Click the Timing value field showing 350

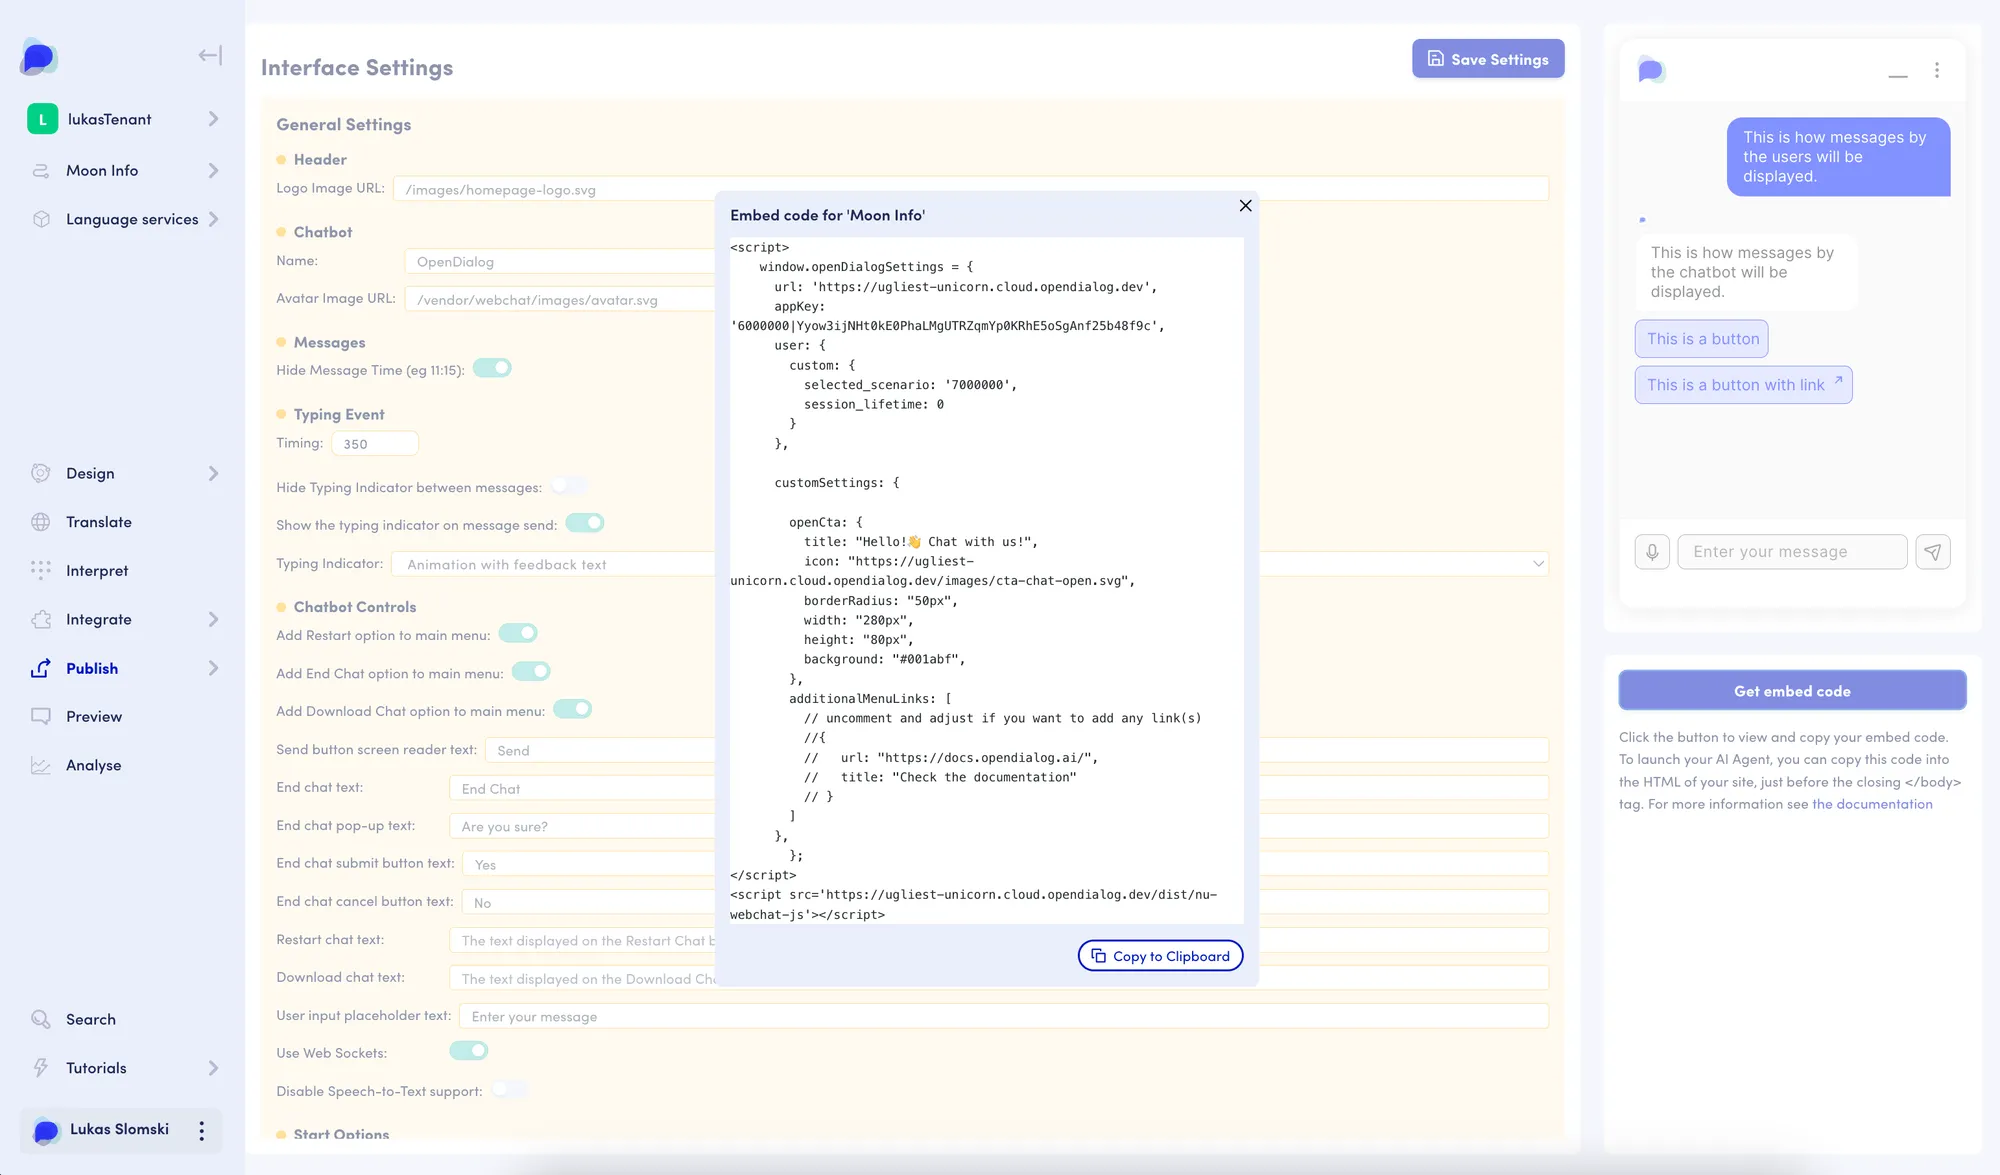(x=374, y=443)
